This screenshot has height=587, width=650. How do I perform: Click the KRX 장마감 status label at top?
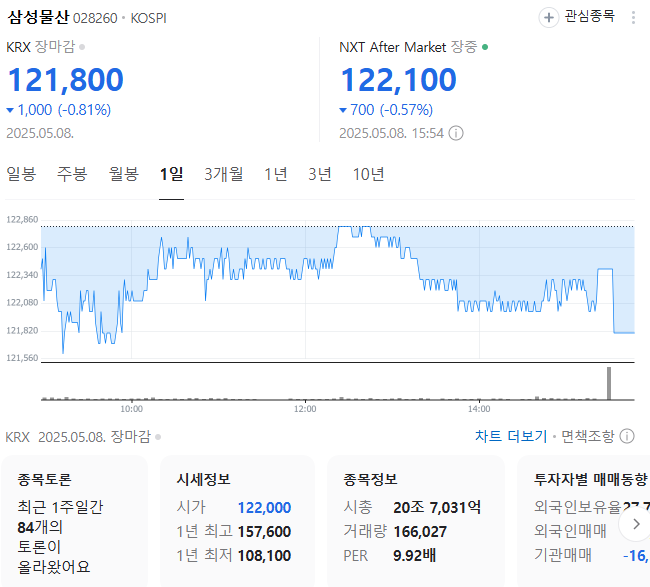coord(41,47)
